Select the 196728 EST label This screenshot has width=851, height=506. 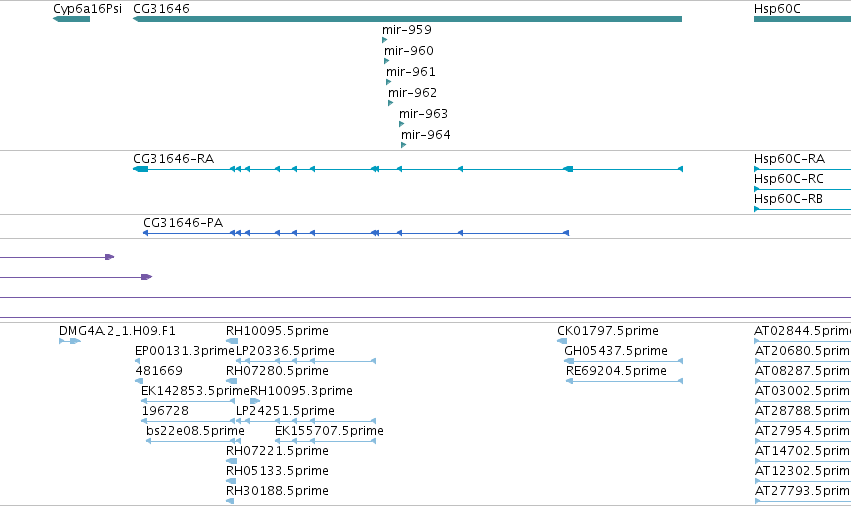click(x=166, y=412)
